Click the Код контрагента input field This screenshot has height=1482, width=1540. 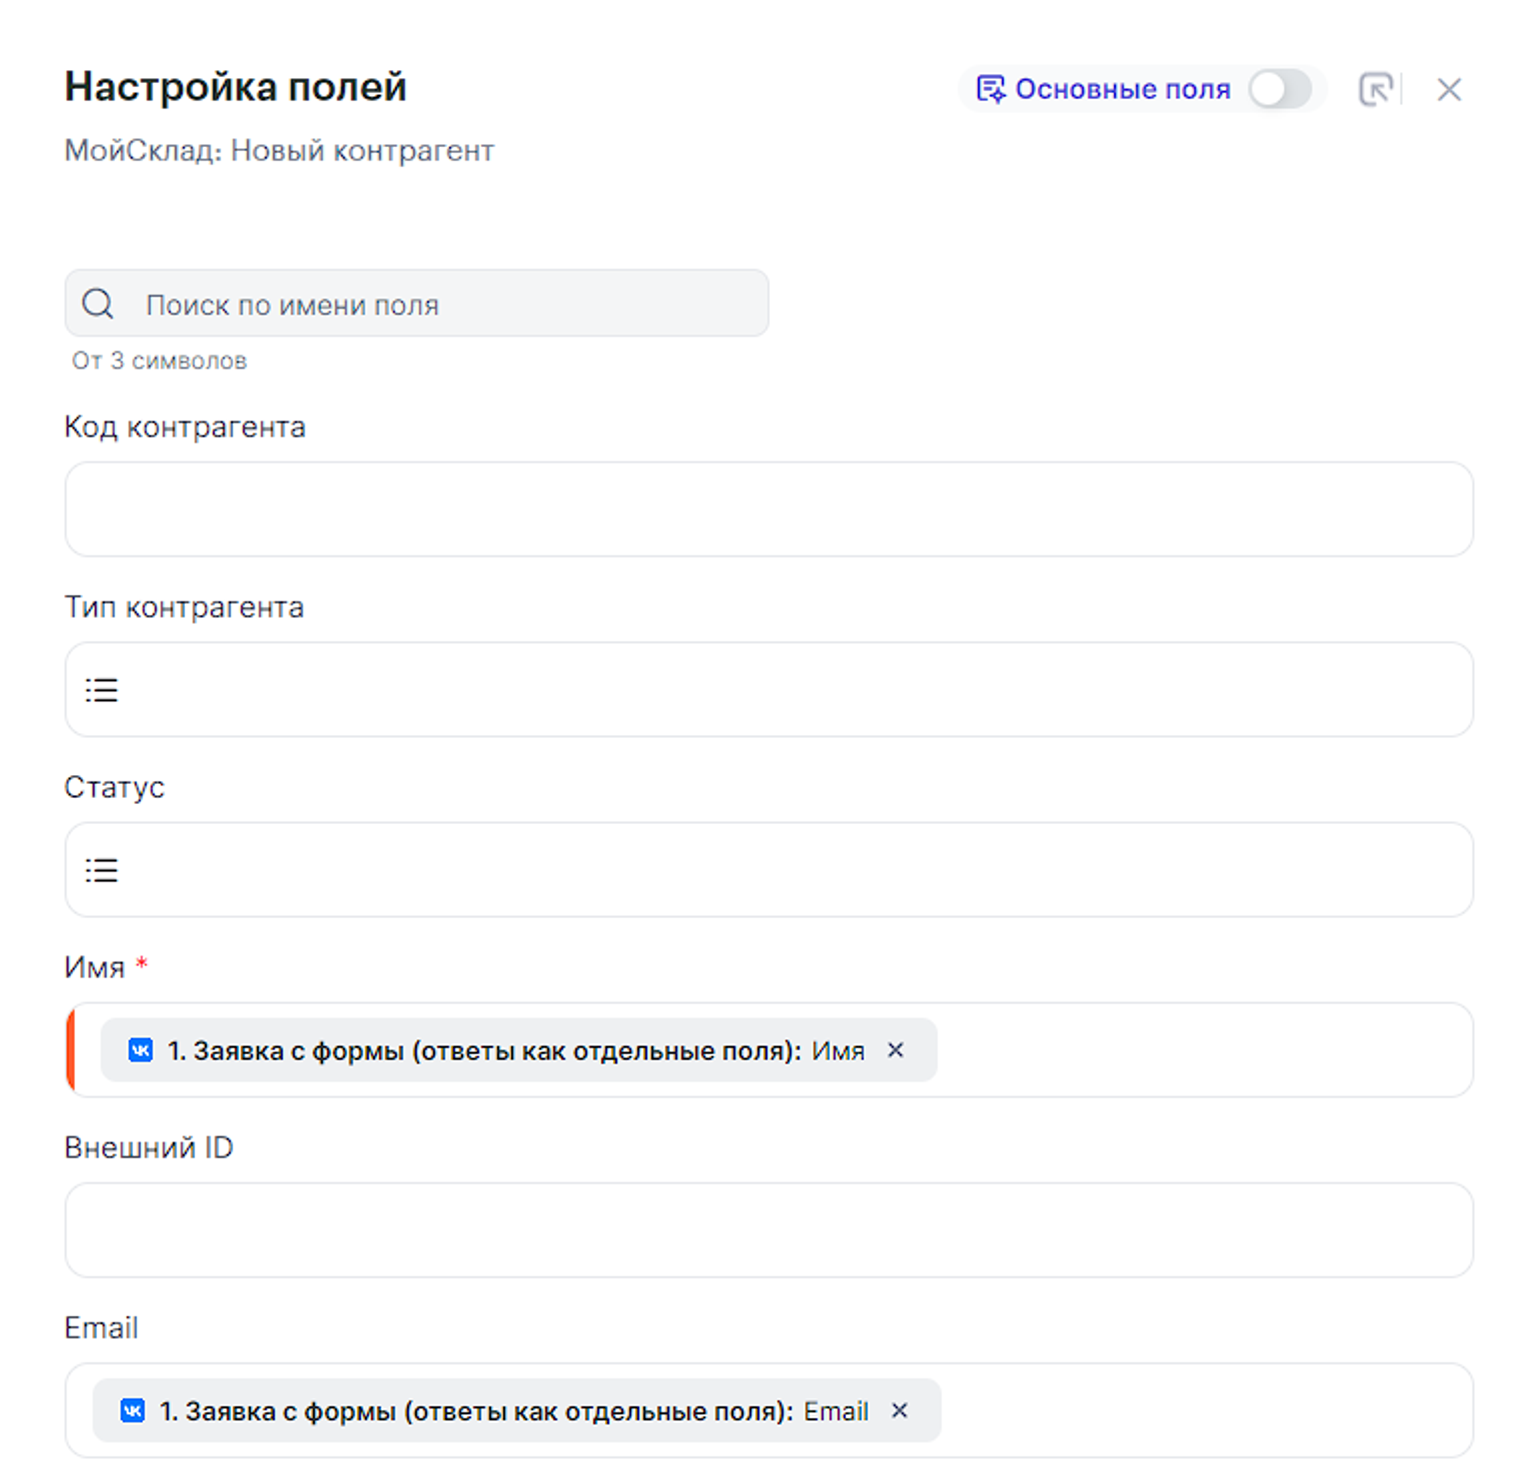pyautogui.click(x=768, y=509)
